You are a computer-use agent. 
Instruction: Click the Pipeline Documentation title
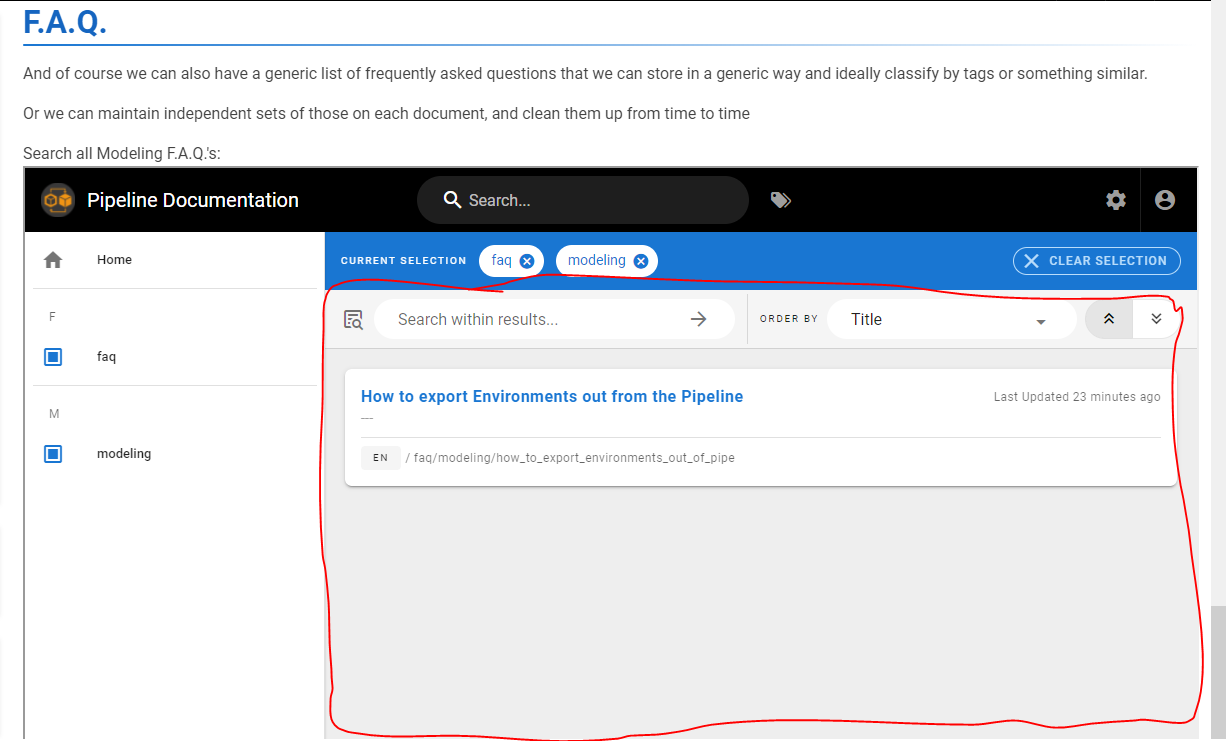193,200
